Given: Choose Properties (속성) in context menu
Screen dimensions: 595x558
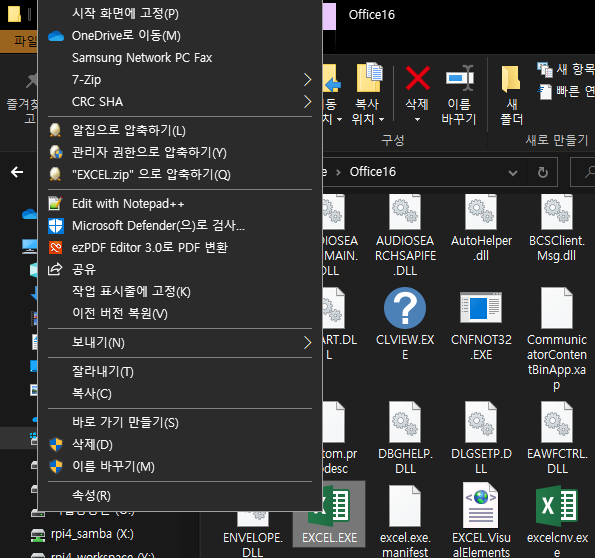Looking at the screenshot, I should (180, 495).
